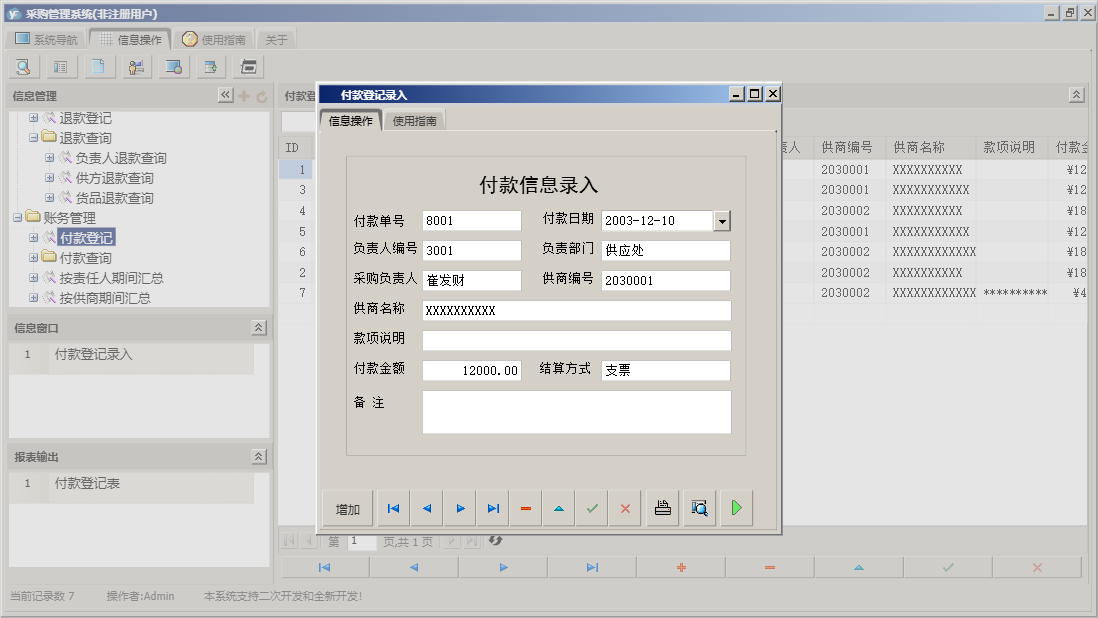Switch to the 系统导航 tab
This screenshot has height=618, width=1098.
click(46, 38)
